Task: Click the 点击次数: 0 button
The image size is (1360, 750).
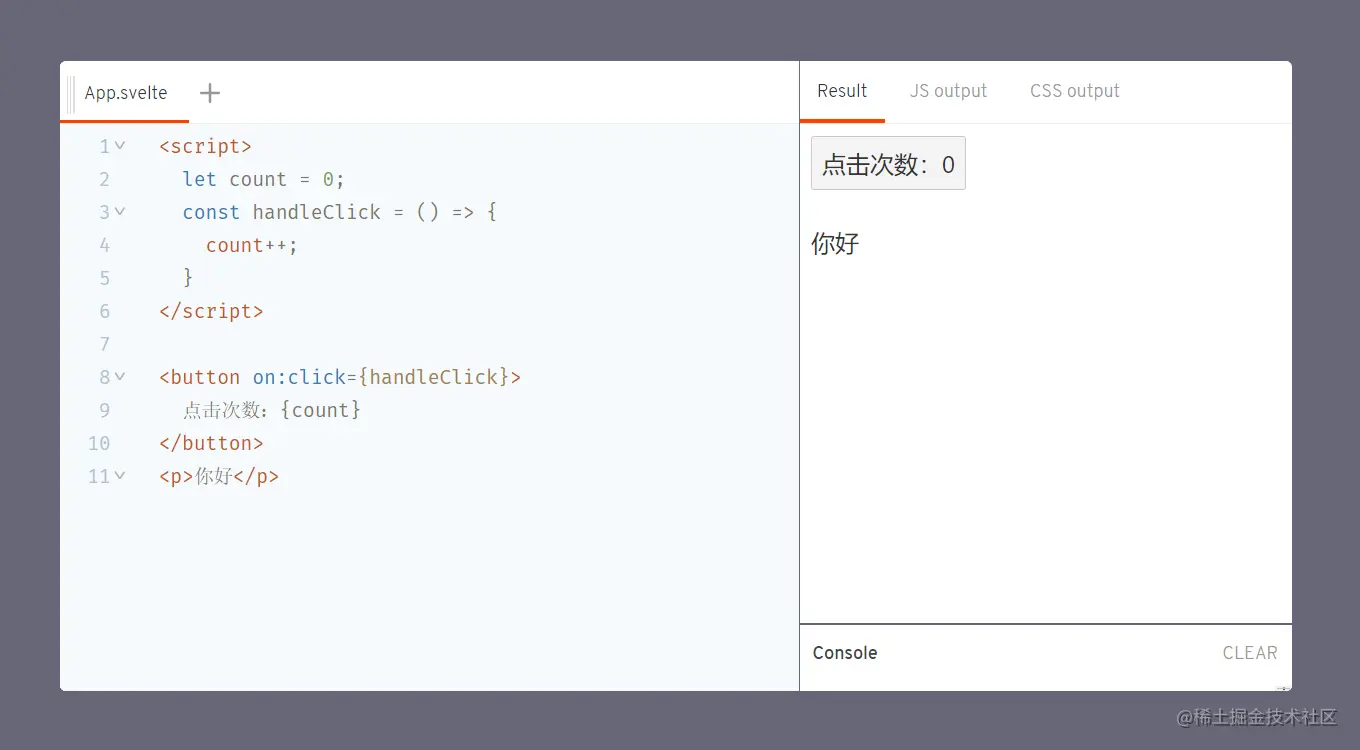Action: click(888, 163)
